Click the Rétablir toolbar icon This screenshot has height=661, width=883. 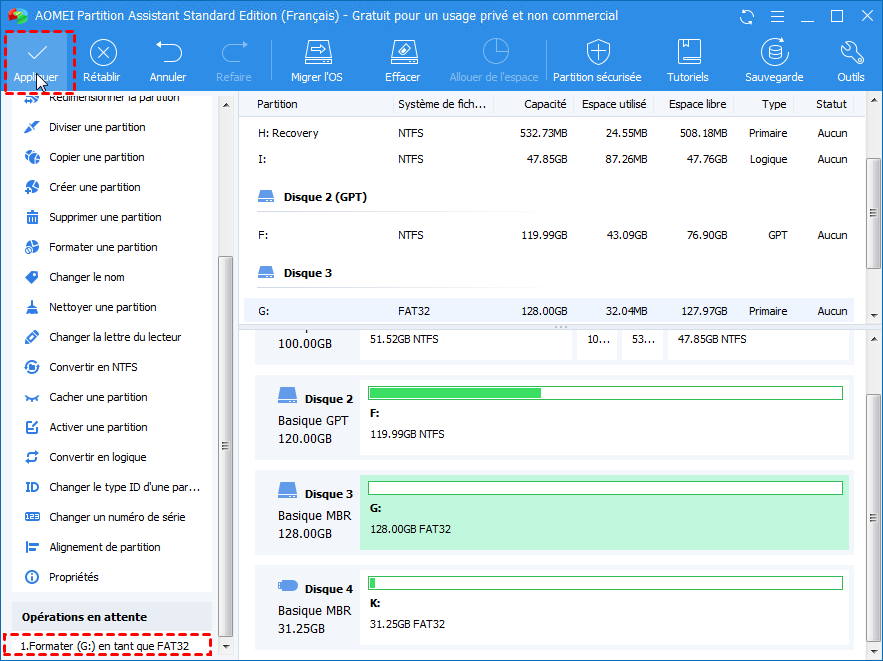(102, 61)
